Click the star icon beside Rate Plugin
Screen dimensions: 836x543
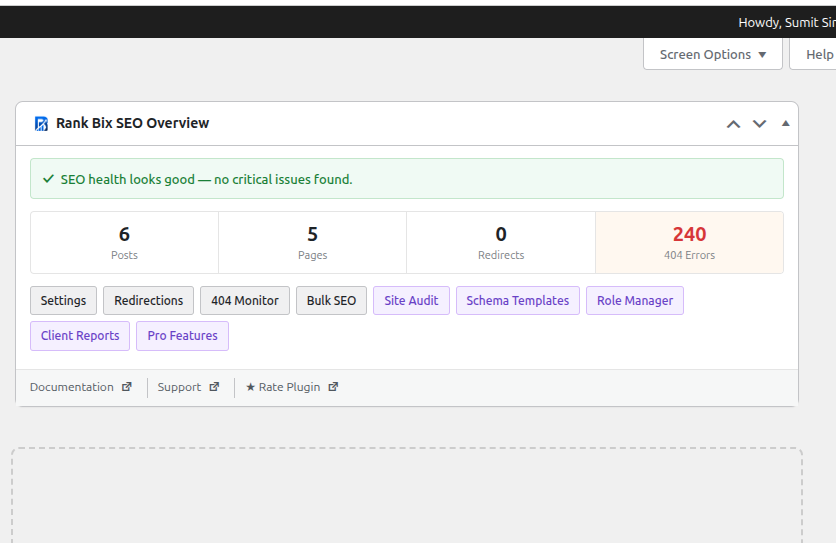coord(250,387)
